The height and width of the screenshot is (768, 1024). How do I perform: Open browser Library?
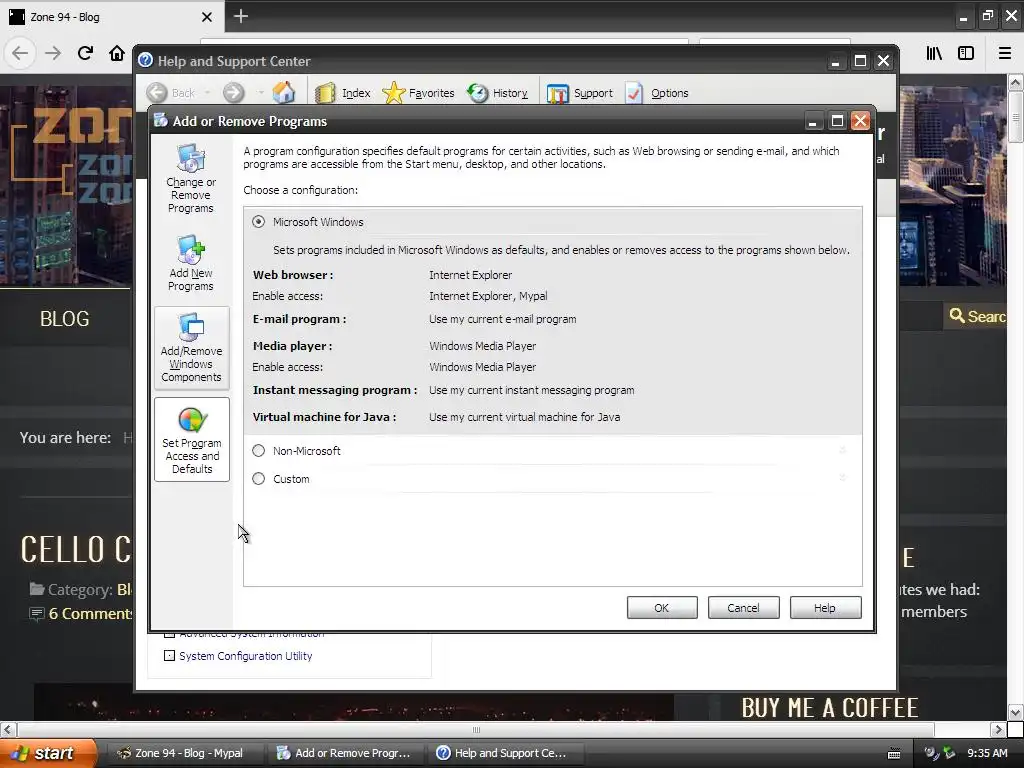tap(934, 54)
